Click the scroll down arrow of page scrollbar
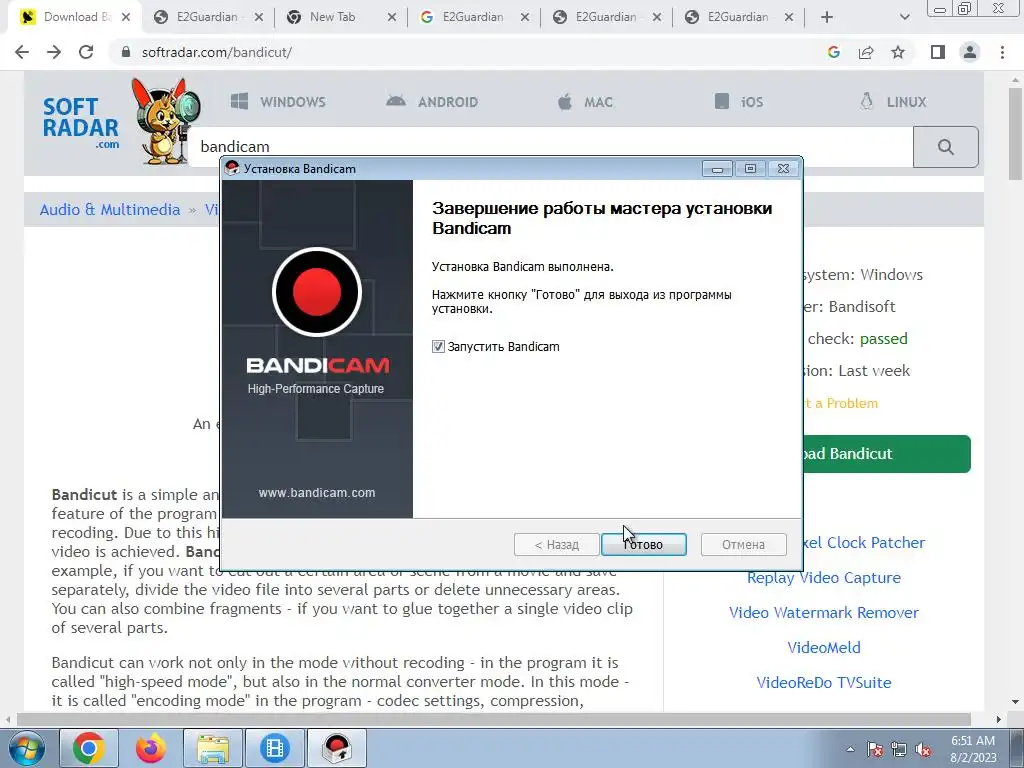This screenshot has width=1024, height=768. click(1016, 703)
